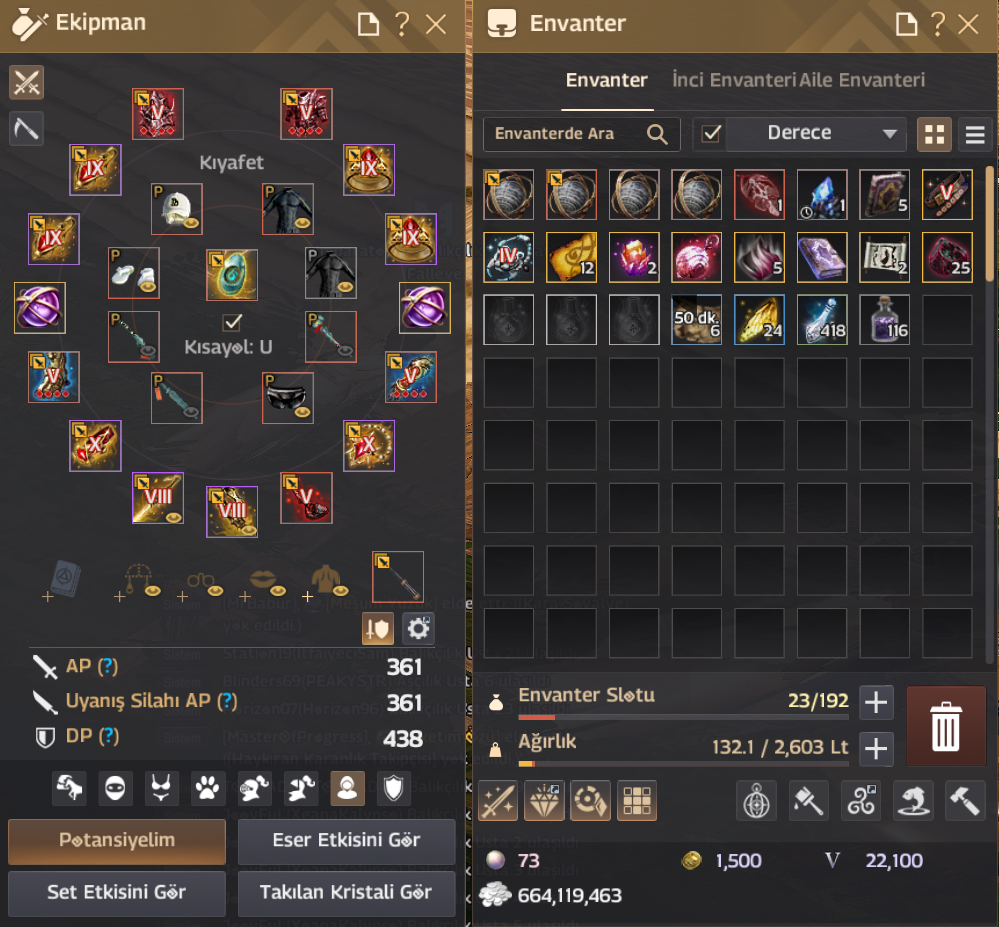Switch inventory to list view icon
Screen dimensions: 999x927
click(975, 134)
